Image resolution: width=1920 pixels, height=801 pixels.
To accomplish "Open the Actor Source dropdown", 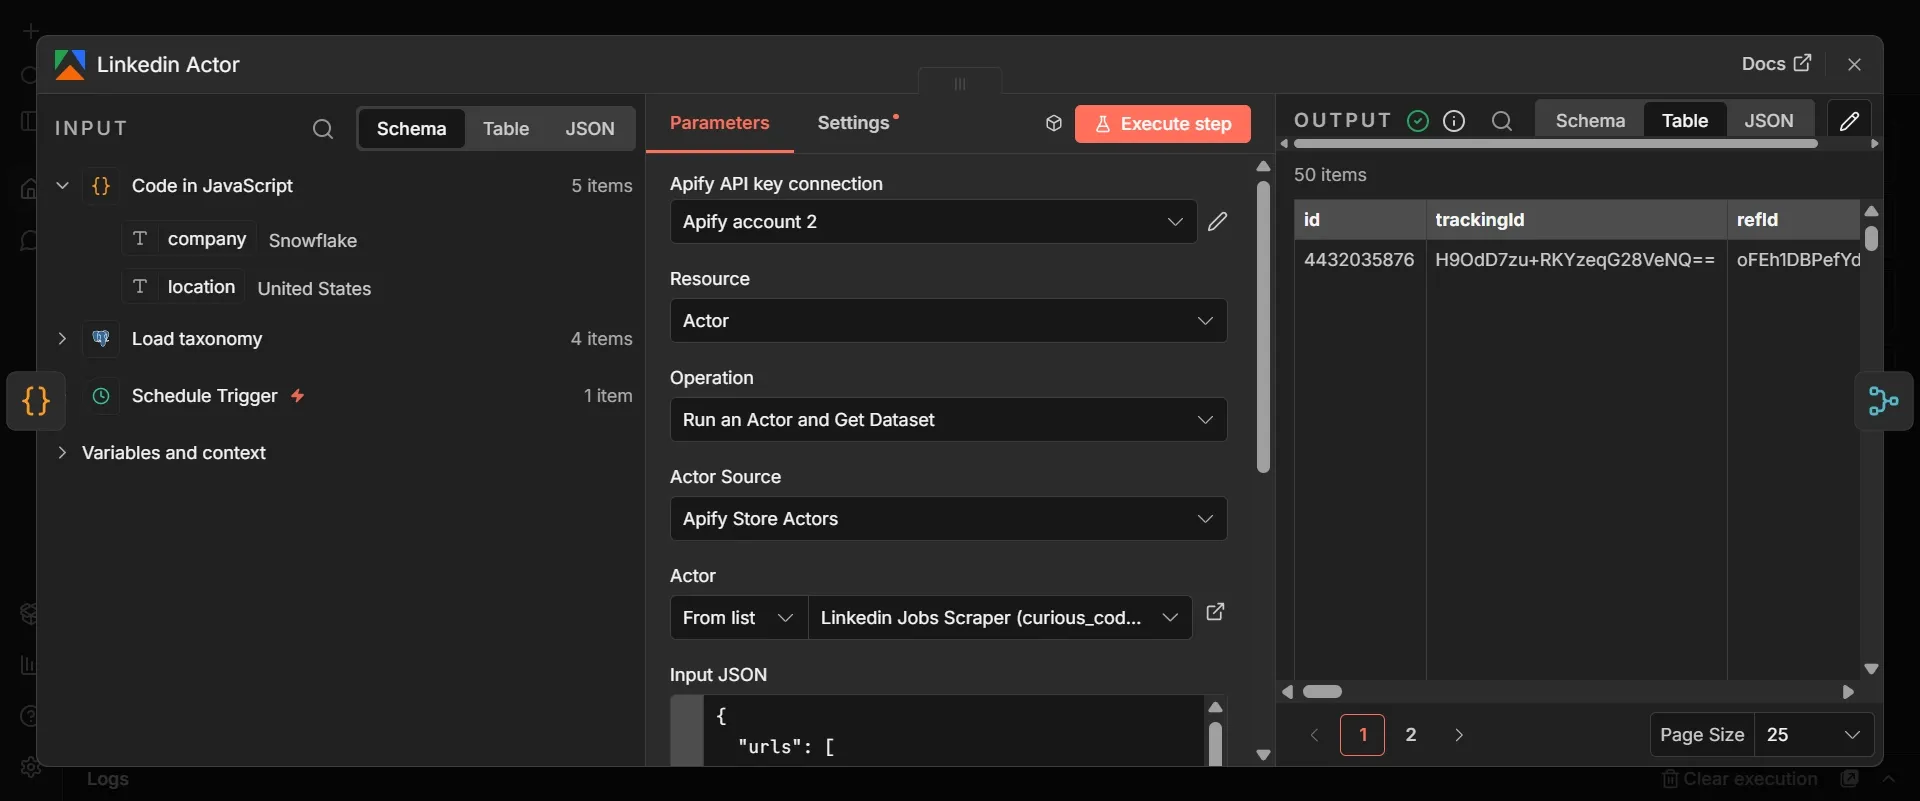I will 948,519.
